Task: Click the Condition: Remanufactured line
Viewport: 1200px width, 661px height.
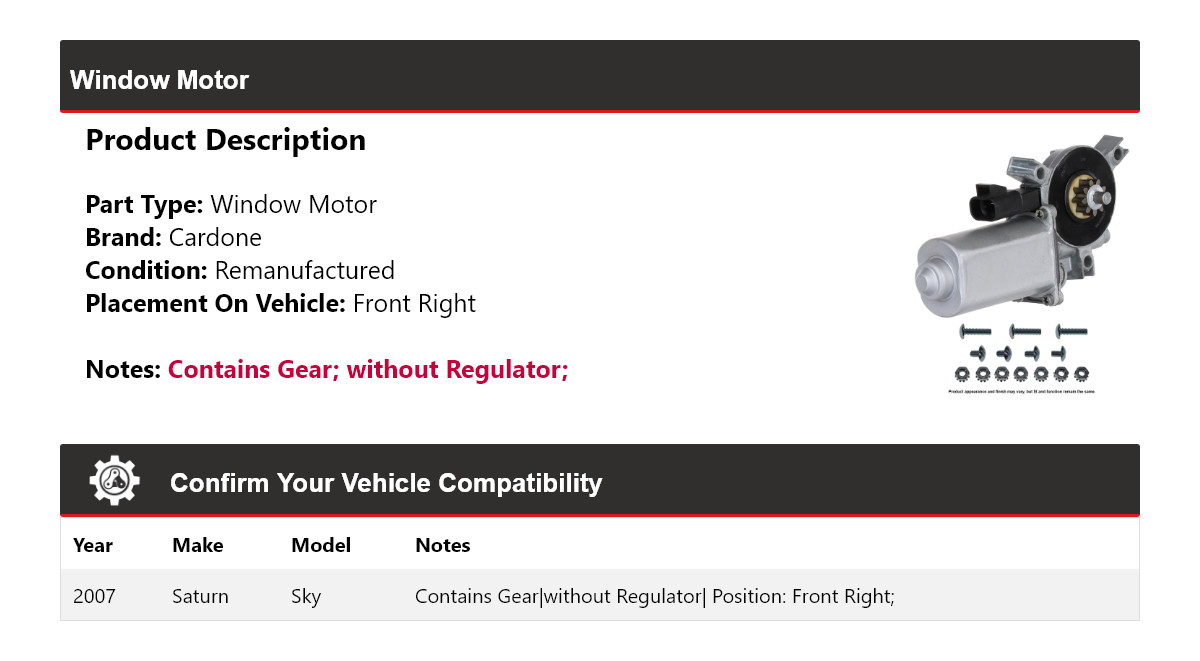Action: point(240,270)
